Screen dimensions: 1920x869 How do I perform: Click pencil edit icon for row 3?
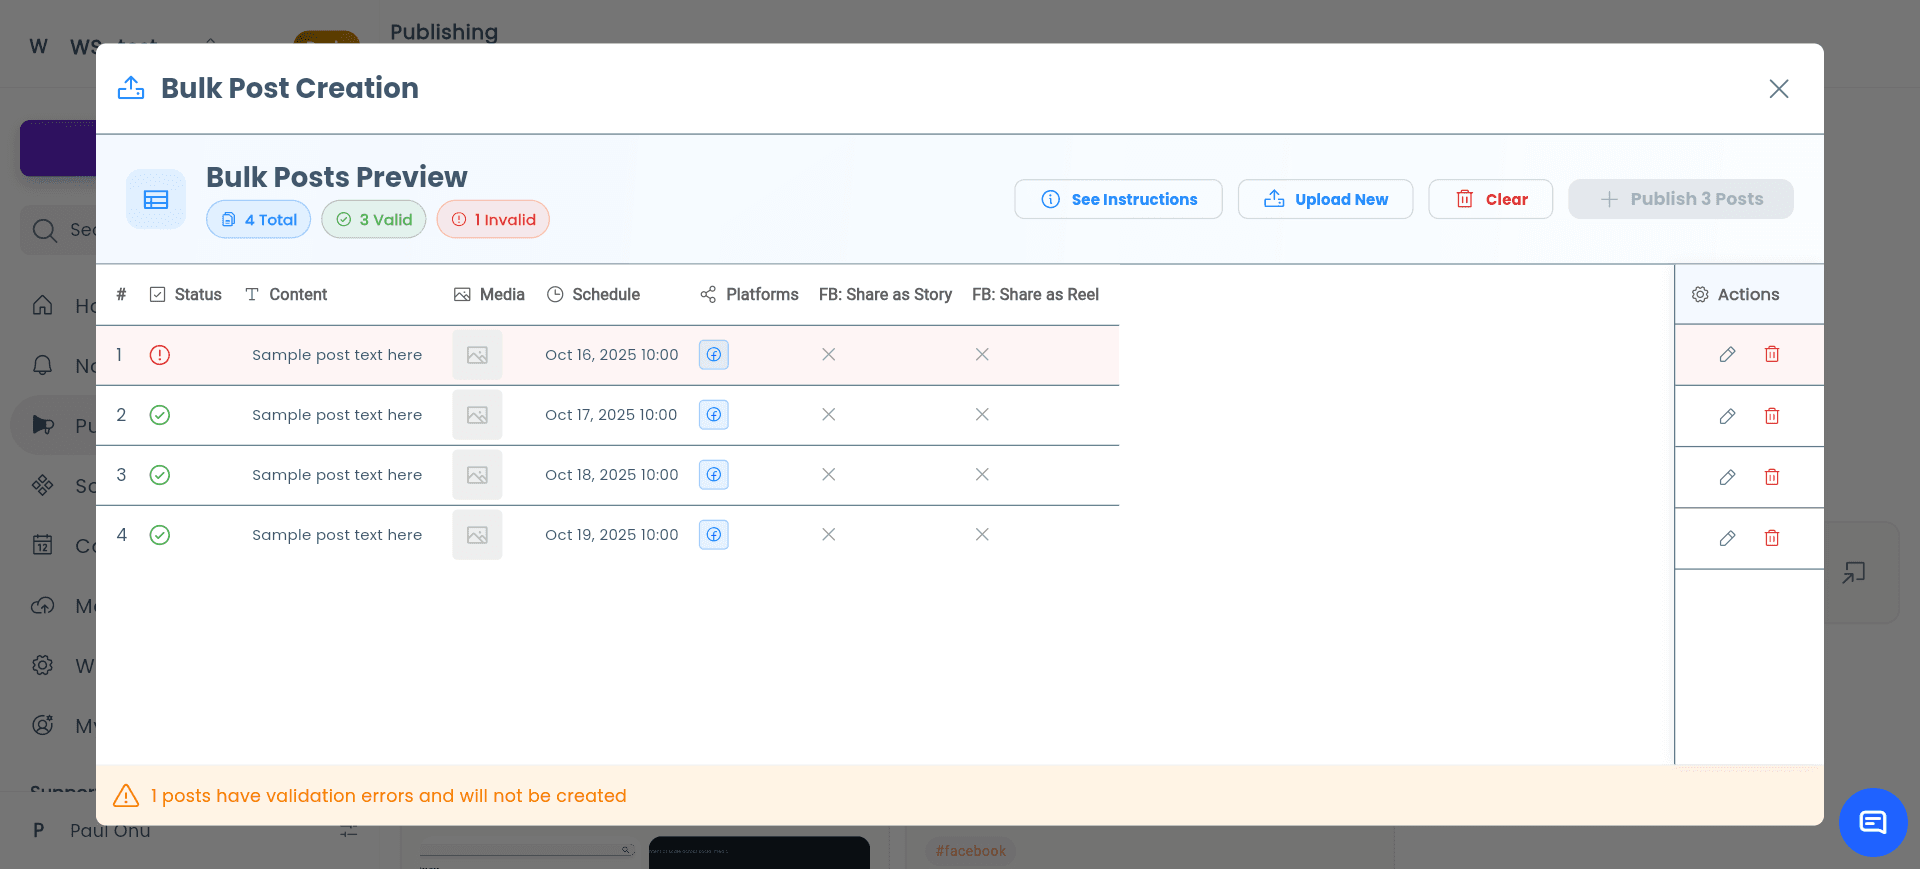point(1727,477)
